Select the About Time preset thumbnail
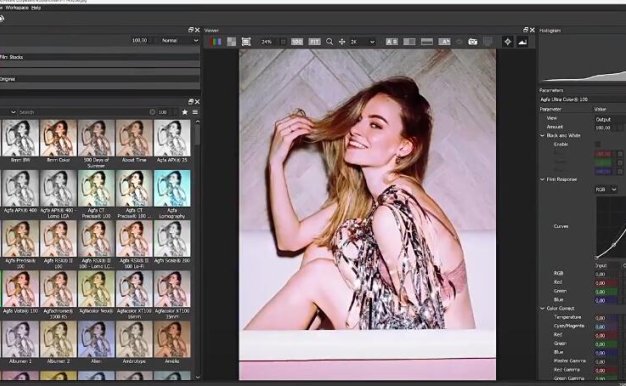Image resolution: width=626 pixels, height=386 pixels. (134, 138)
